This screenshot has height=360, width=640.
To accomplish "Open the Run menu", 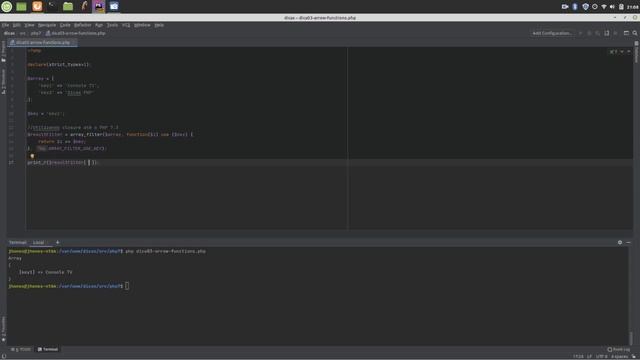I will [99, 25].
